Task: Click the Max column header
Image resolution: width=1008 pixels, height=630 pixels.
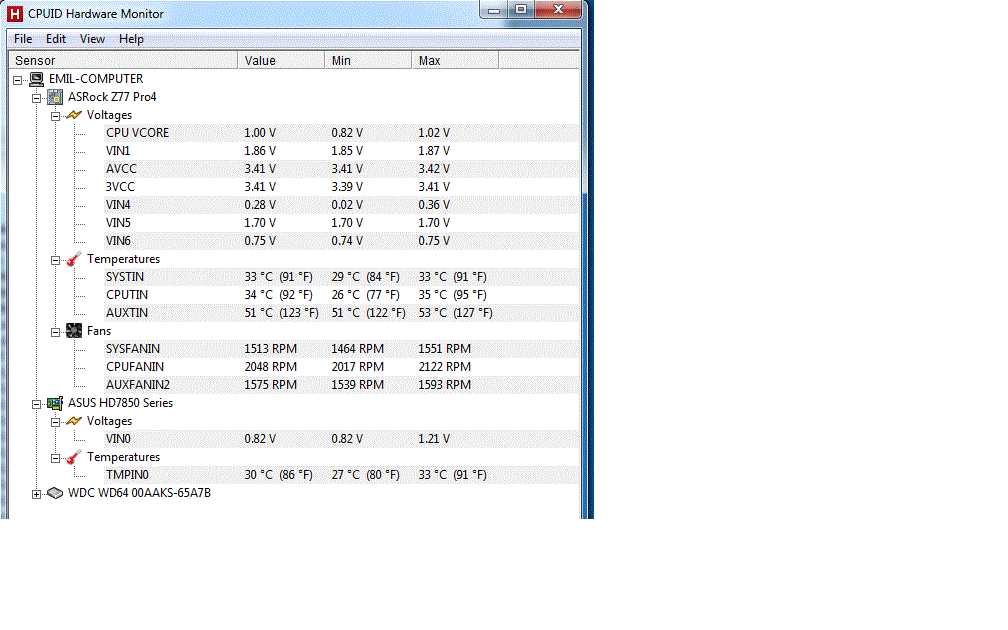Action: tap(454, 60)
